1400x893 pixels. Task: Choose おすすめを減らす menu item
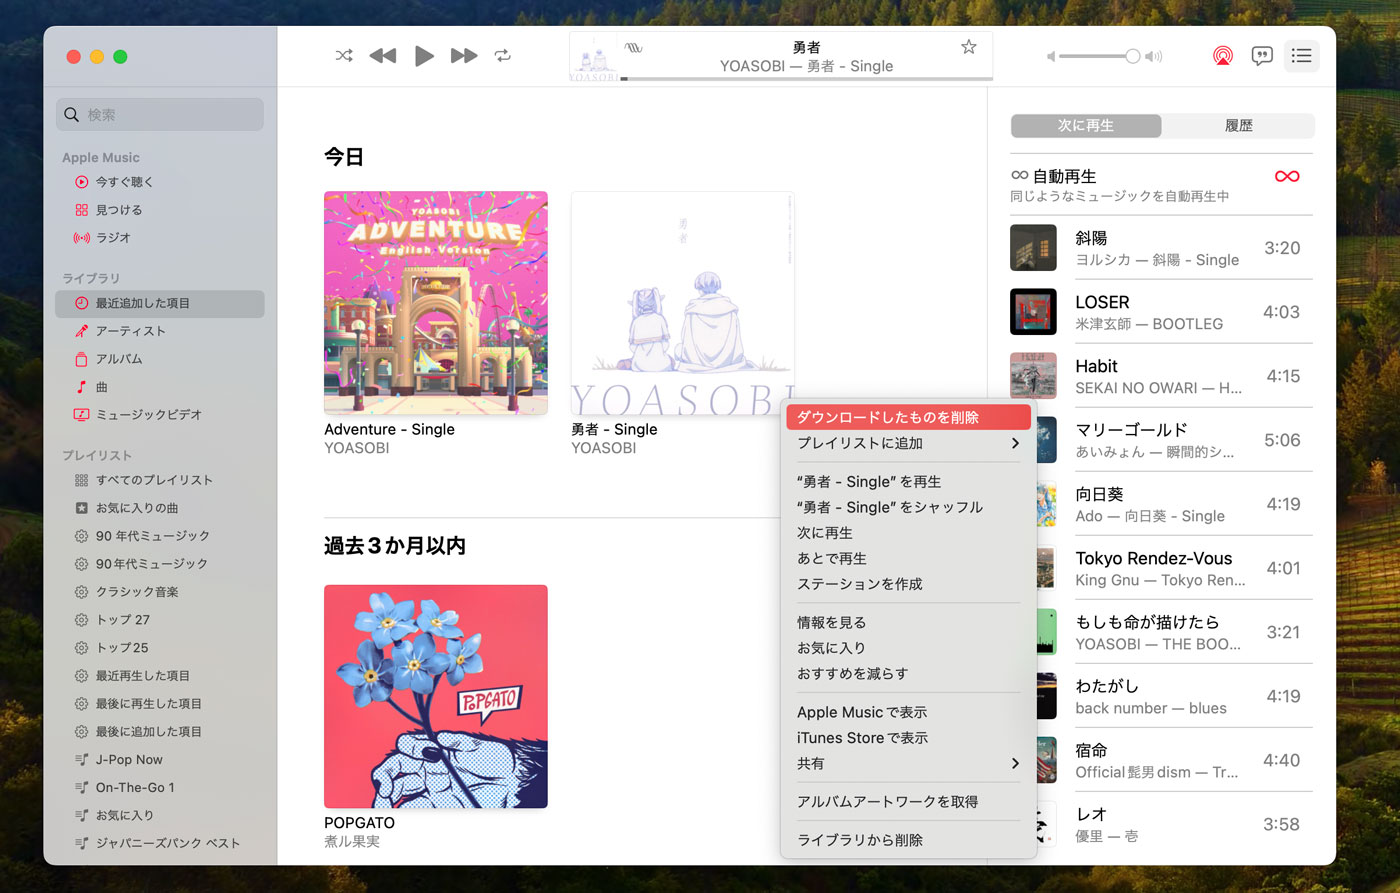tap(908, 673)
